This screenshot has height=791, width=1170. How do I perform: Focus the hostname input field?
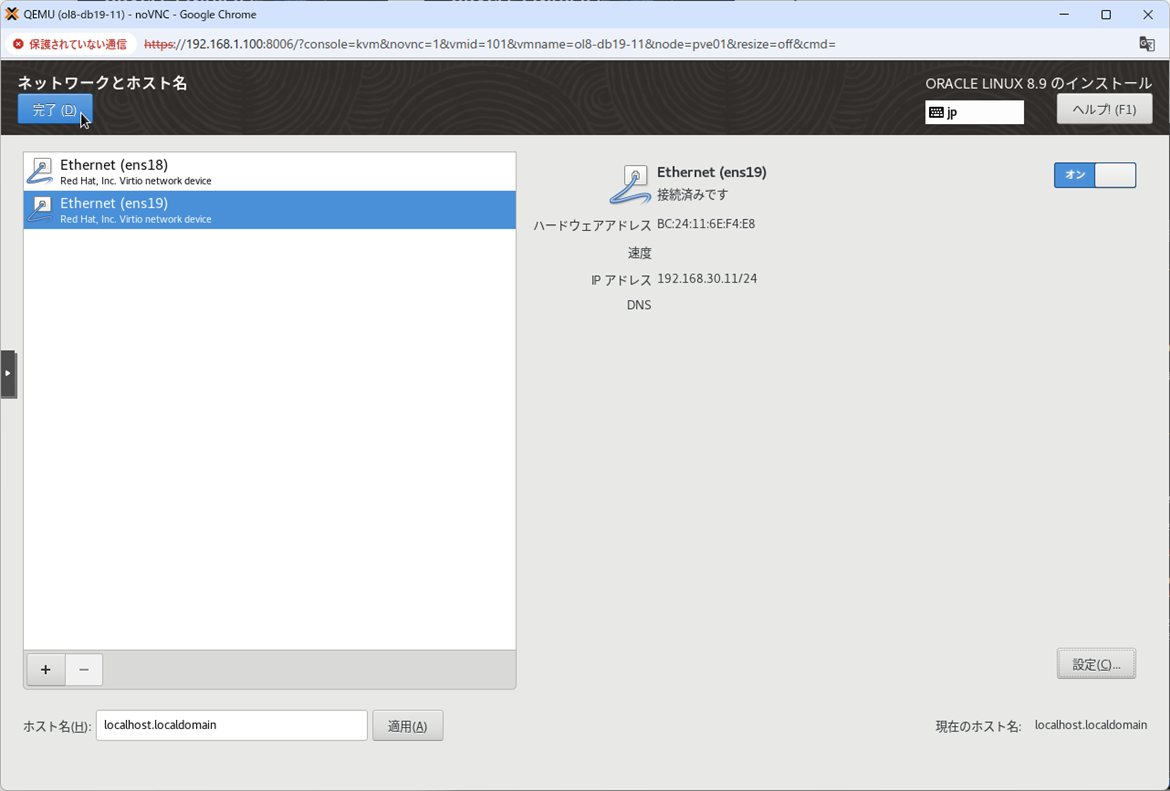(231, 725)
